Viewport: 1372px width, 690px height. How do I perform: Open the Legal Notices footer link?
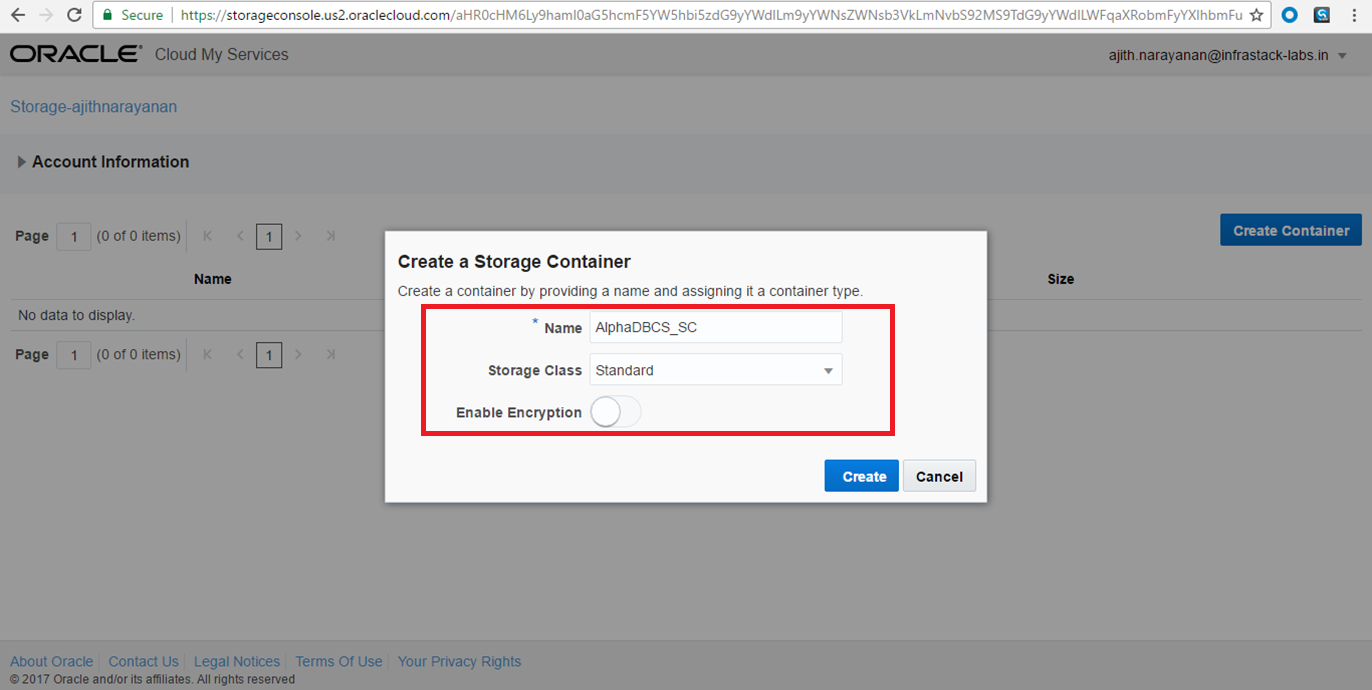point(237,661)
